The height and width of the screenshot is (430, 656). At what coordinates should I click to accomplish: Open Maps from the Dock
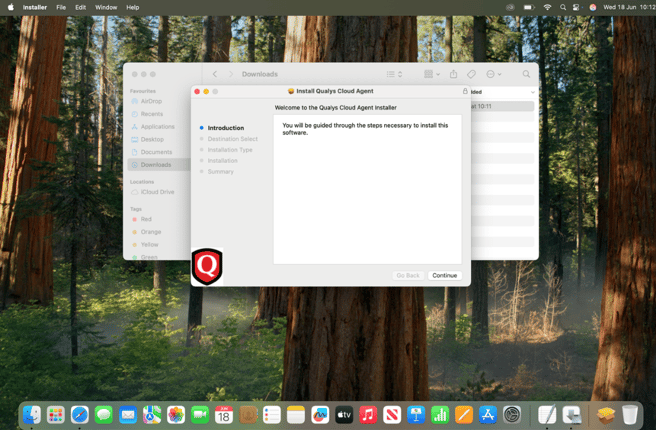[x=152, y=415]
